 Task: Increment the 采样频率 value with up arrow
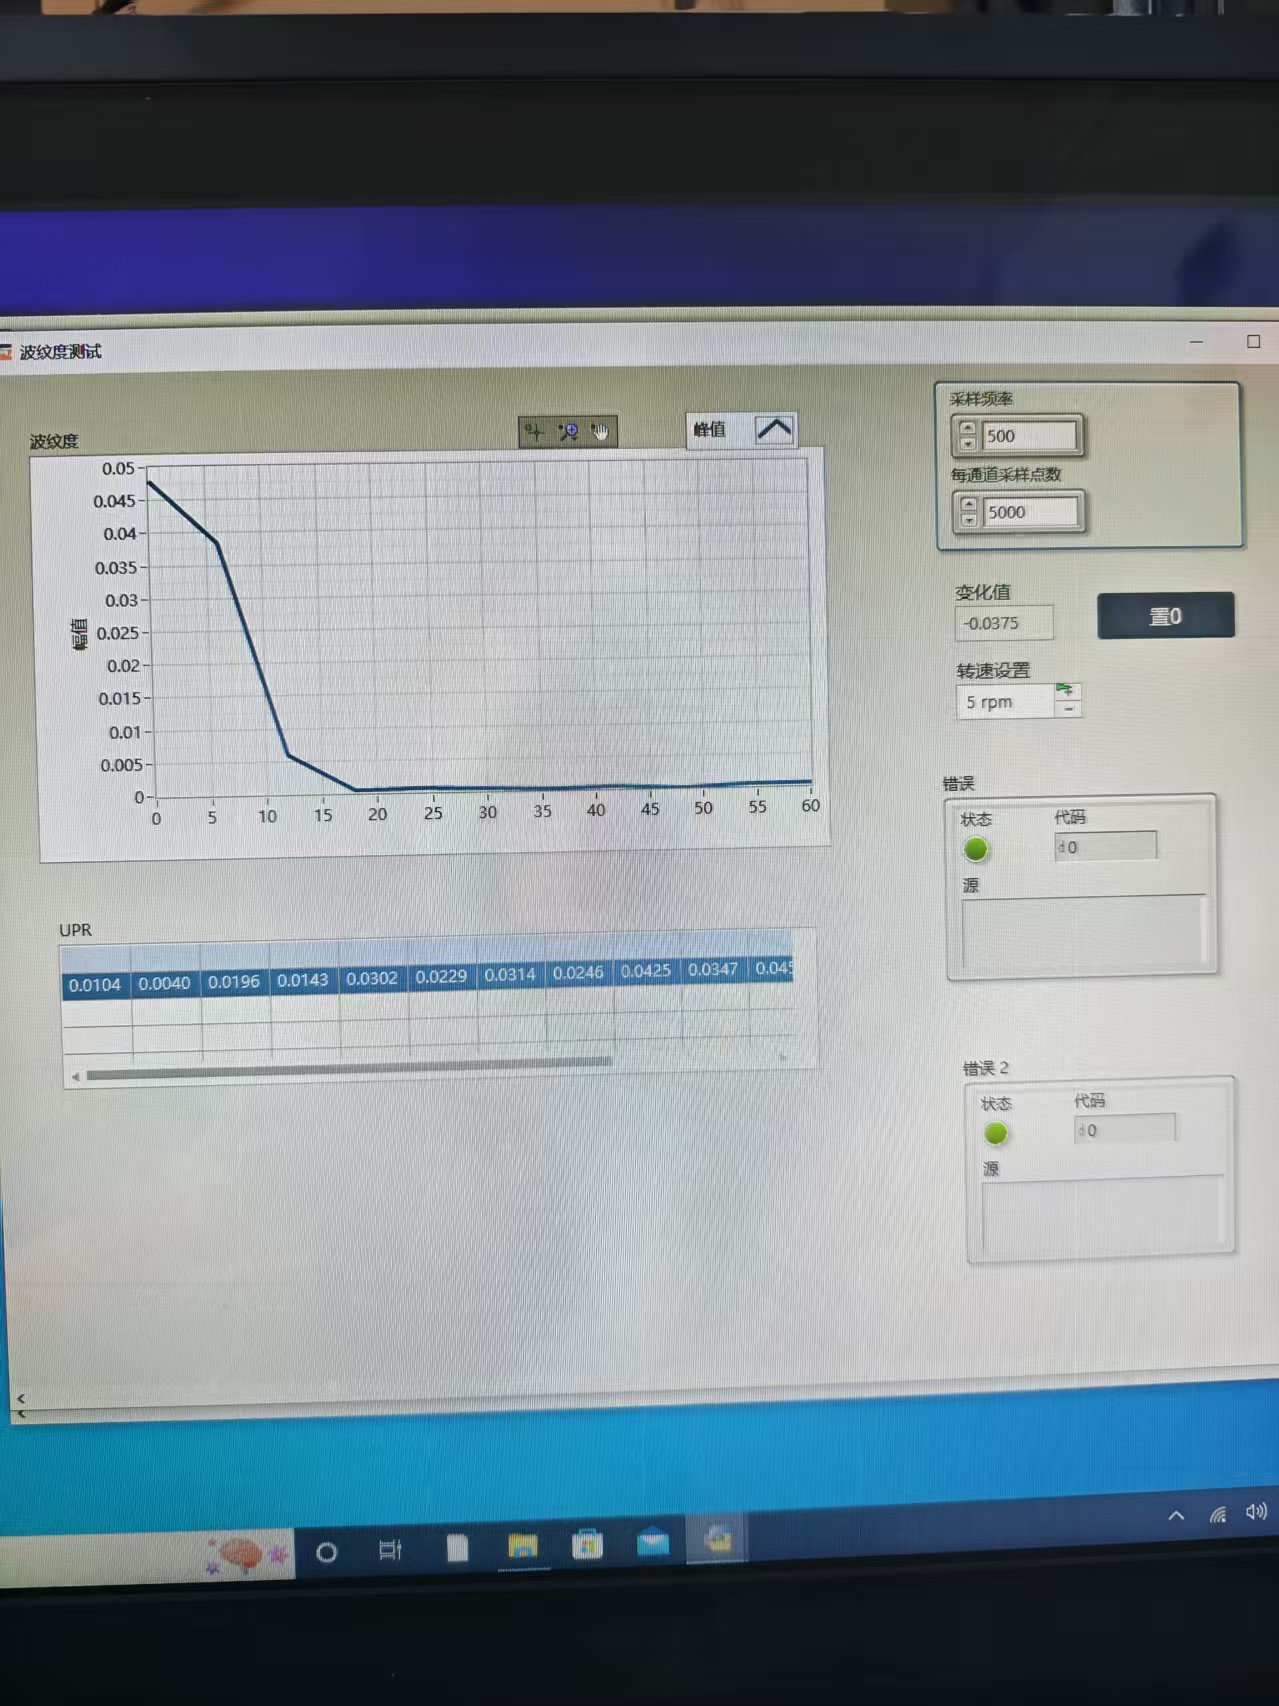(x=967, y=428)
